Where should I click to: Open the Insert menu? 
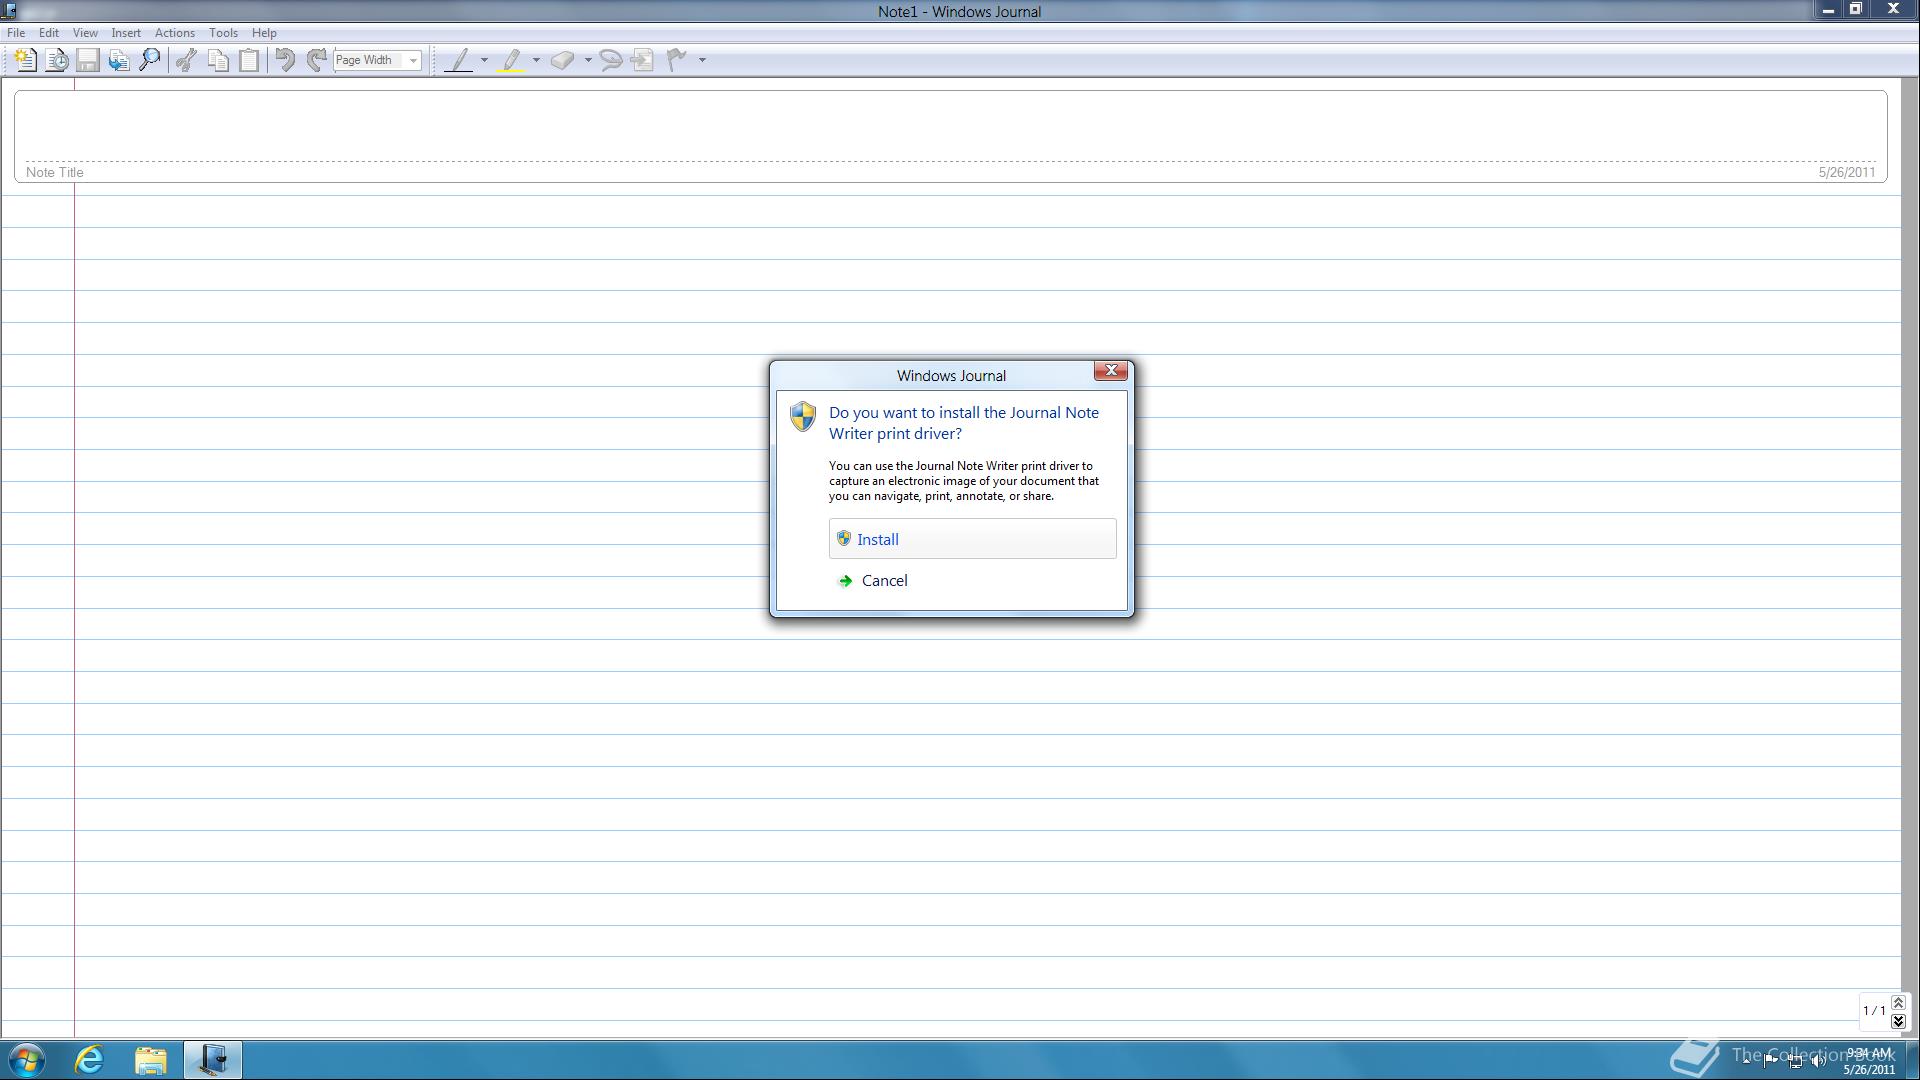[x=126, y=33]
